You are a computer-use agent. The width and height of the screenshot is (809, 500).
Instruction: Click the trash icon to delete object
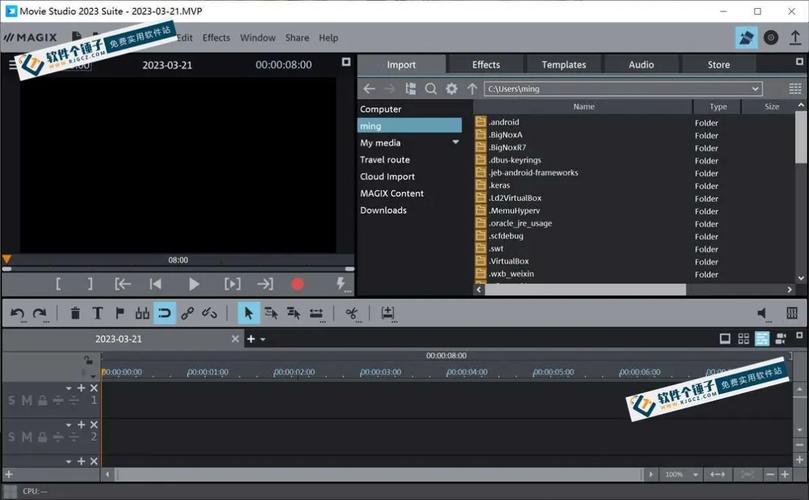pyautogui.click(x=75, y=313)
